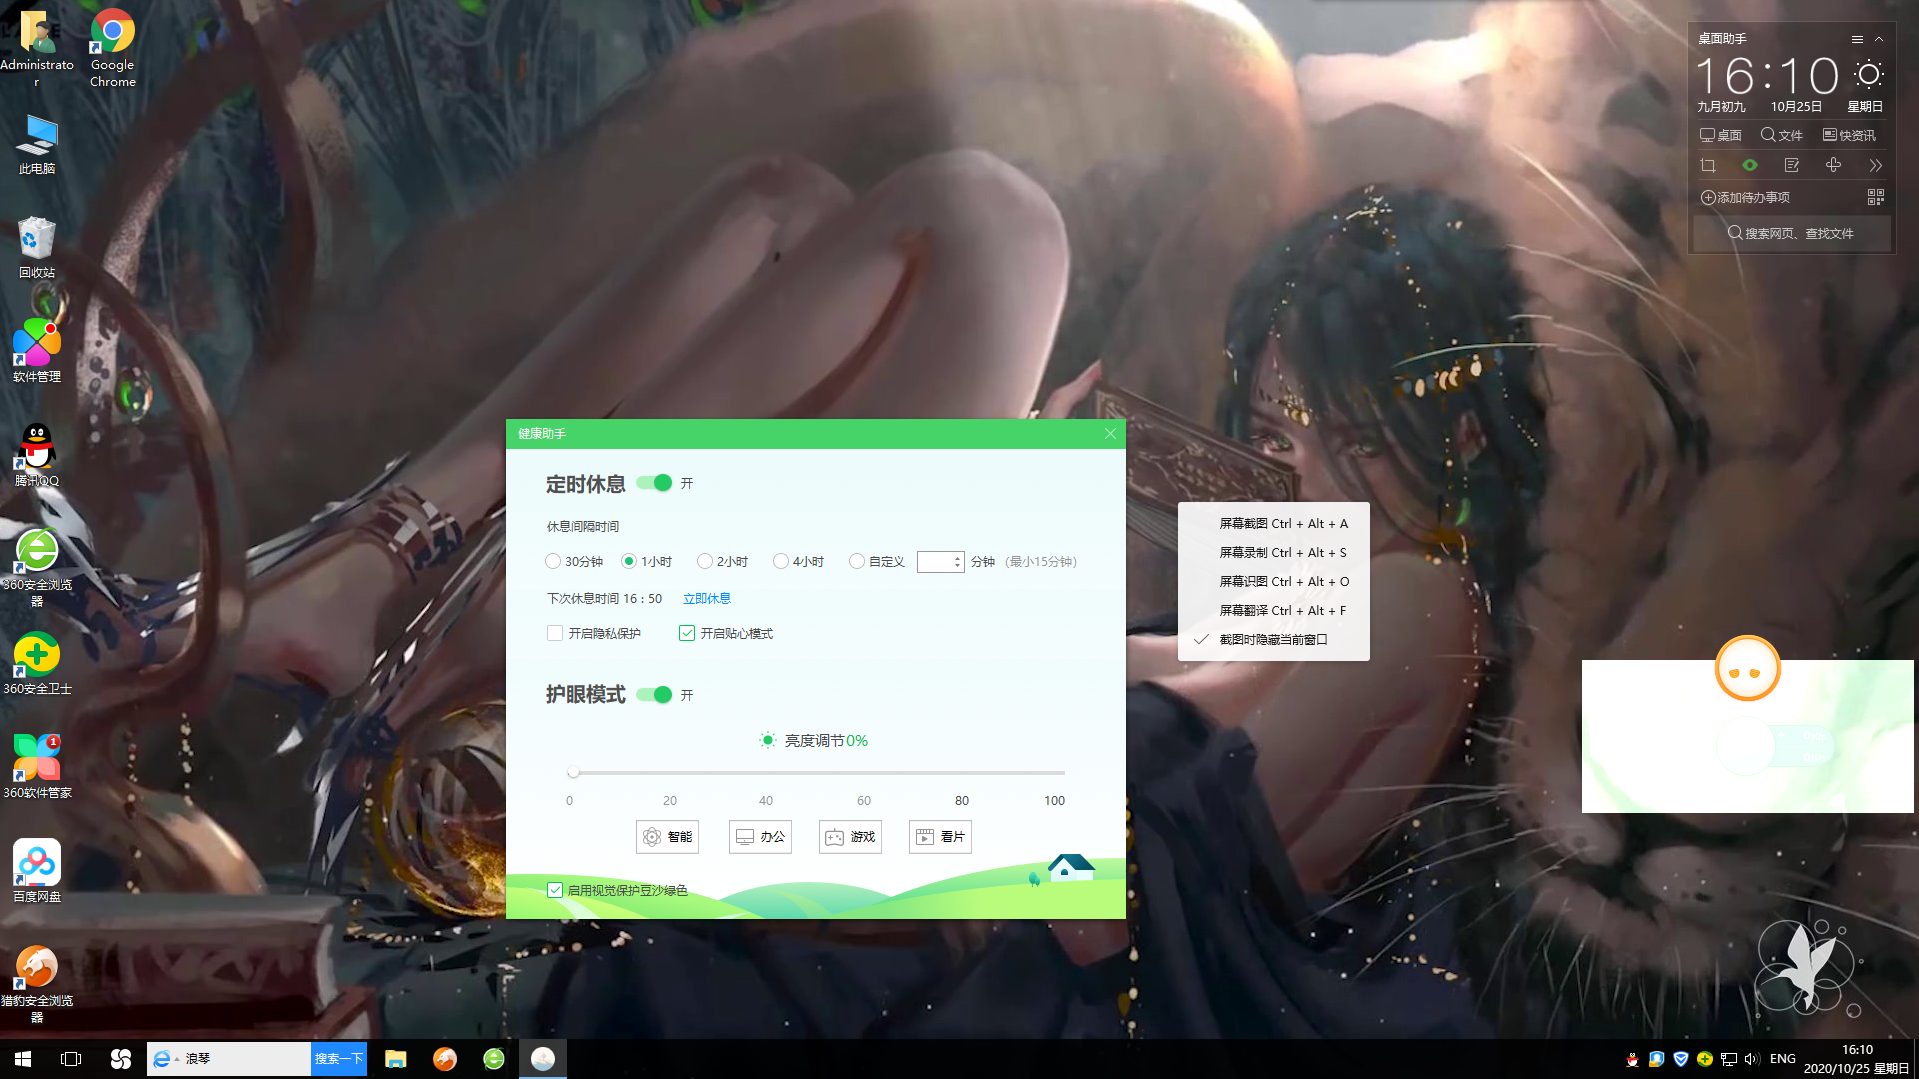
Task: Click the 搜索网页、查找文件 search box
Action: coord(1791,233)
